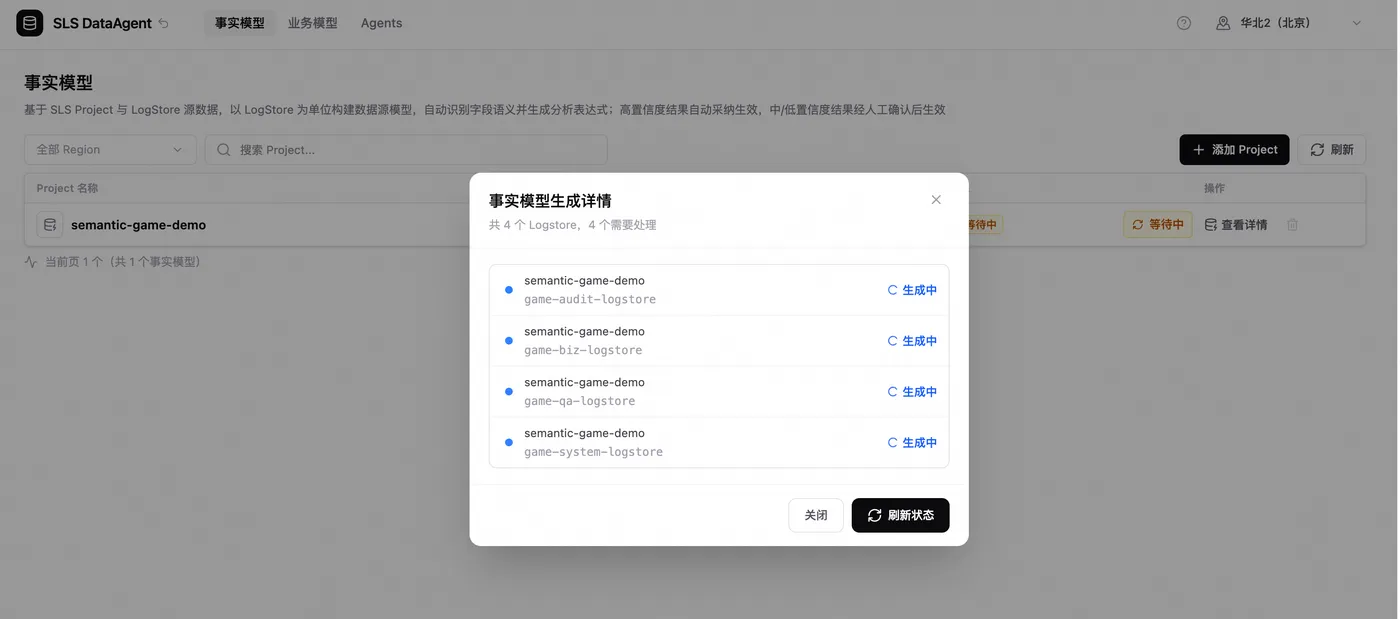Click the dialog title 事实模型生成详情
1400x619 pixels.
pos(550,201)
